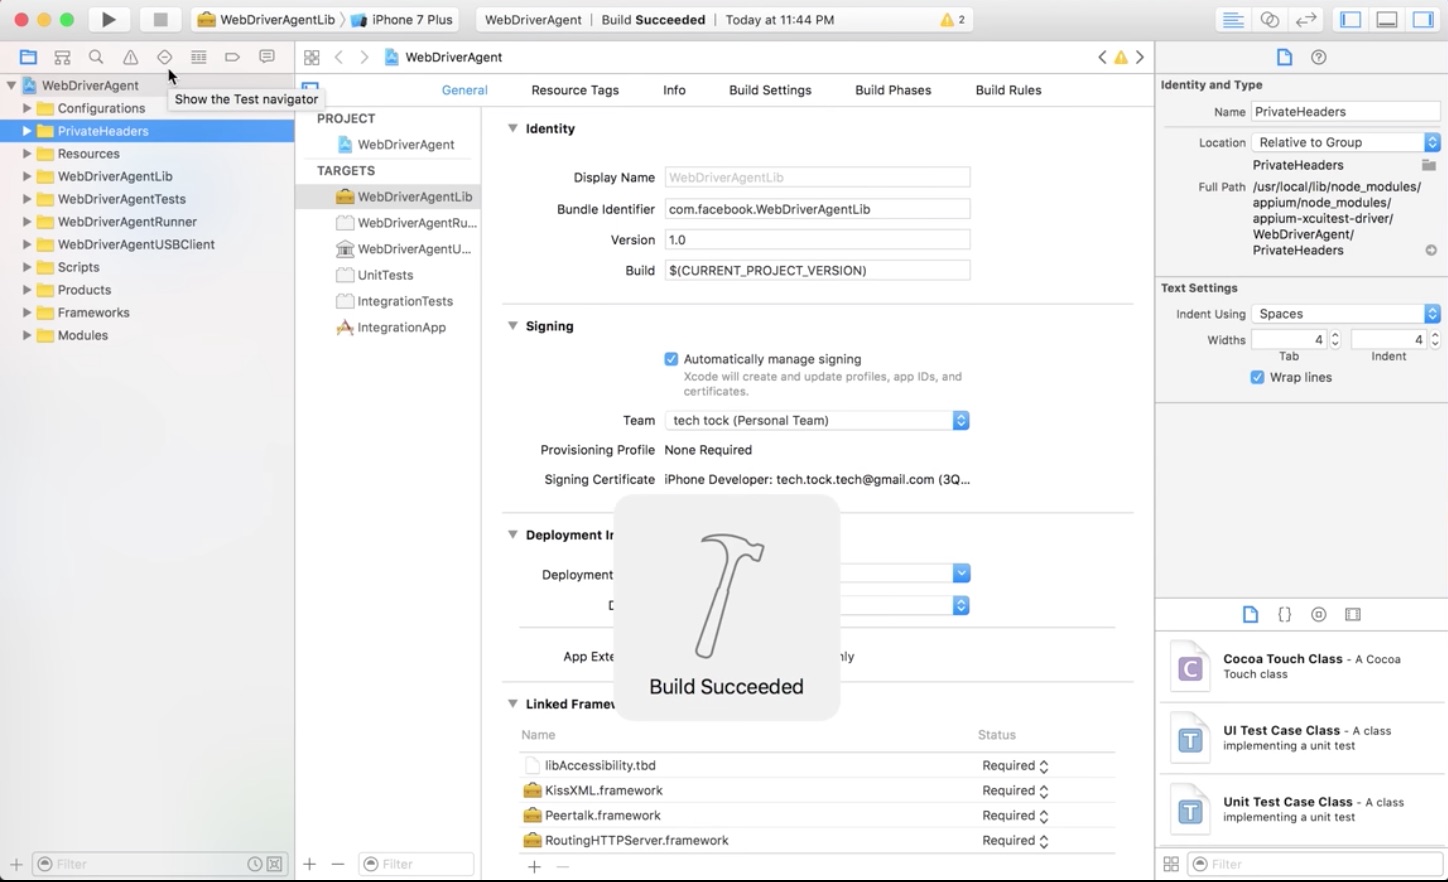Open the Indent Using Spaces dropdown
The height and width of the screenshot is (882, 1448).
1346,314
